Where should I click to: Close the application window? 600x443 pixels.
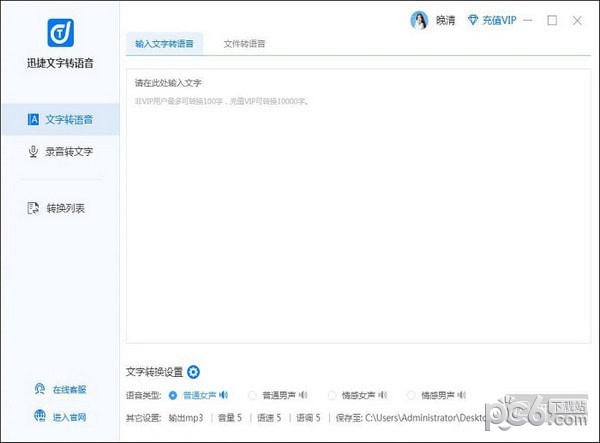coord(577,21)
